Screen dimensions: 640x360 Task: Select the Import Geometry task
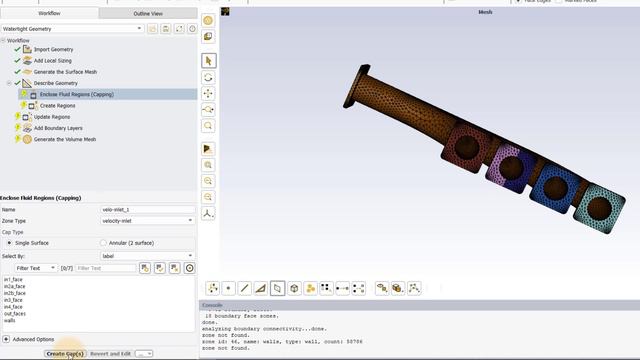[x=53, y=49]
